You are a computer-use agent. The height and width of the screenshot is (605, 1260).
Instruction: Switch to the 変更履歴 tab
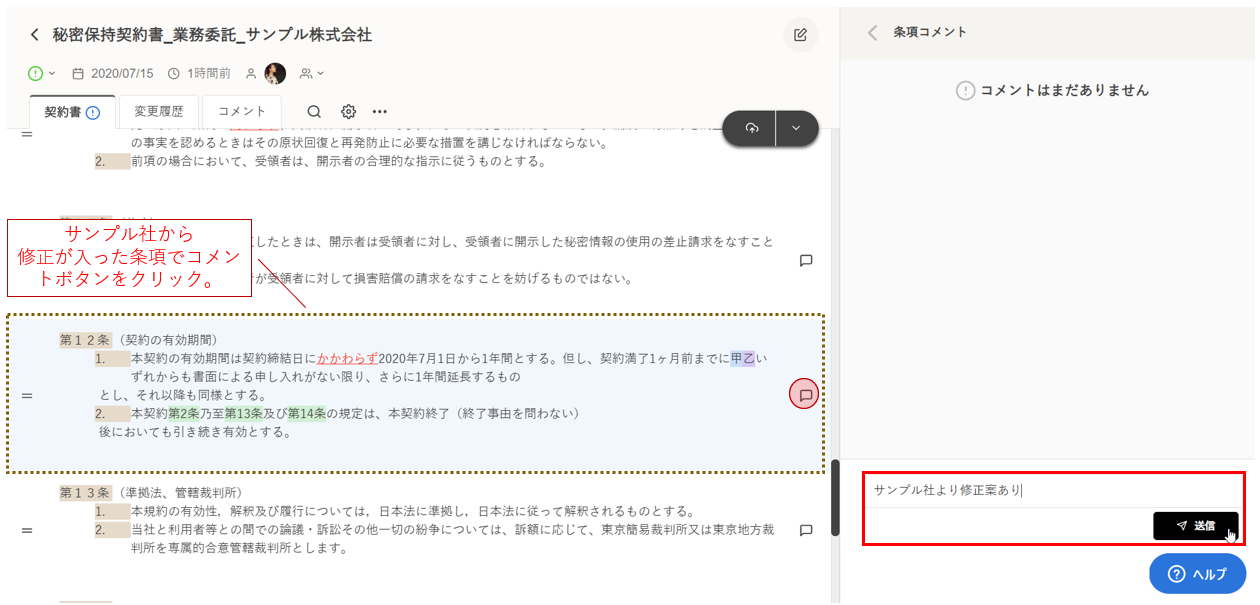[x=159, y=112]
